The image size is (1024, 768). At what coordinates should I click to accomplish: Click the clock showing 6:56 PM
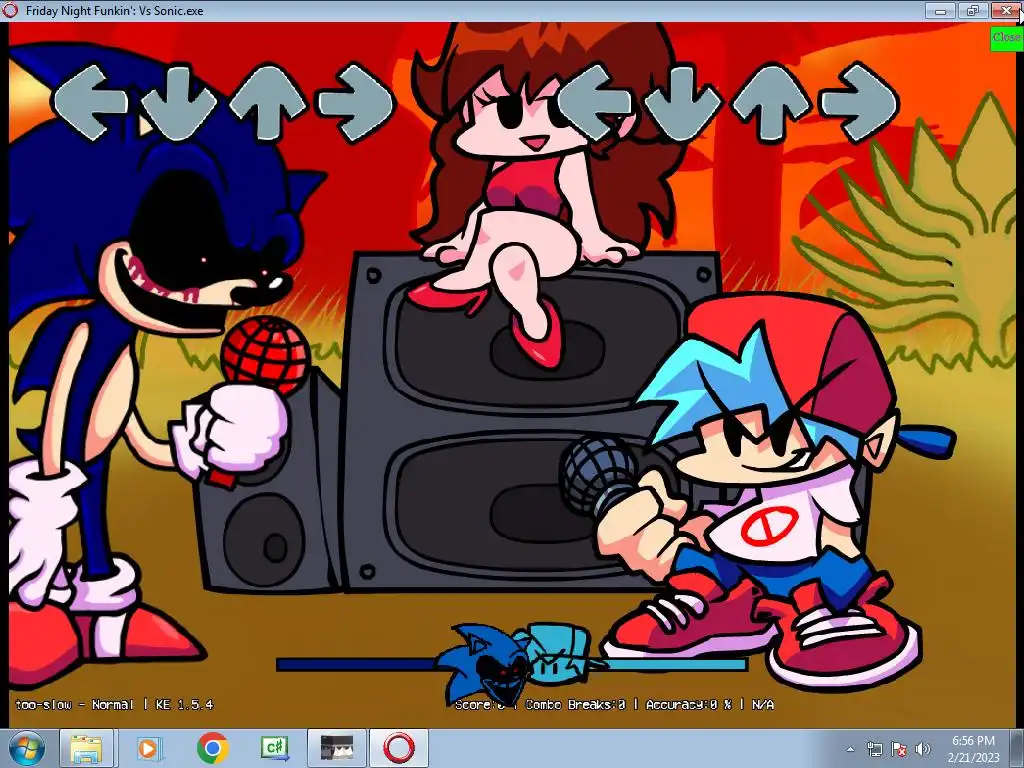(973, 741)
